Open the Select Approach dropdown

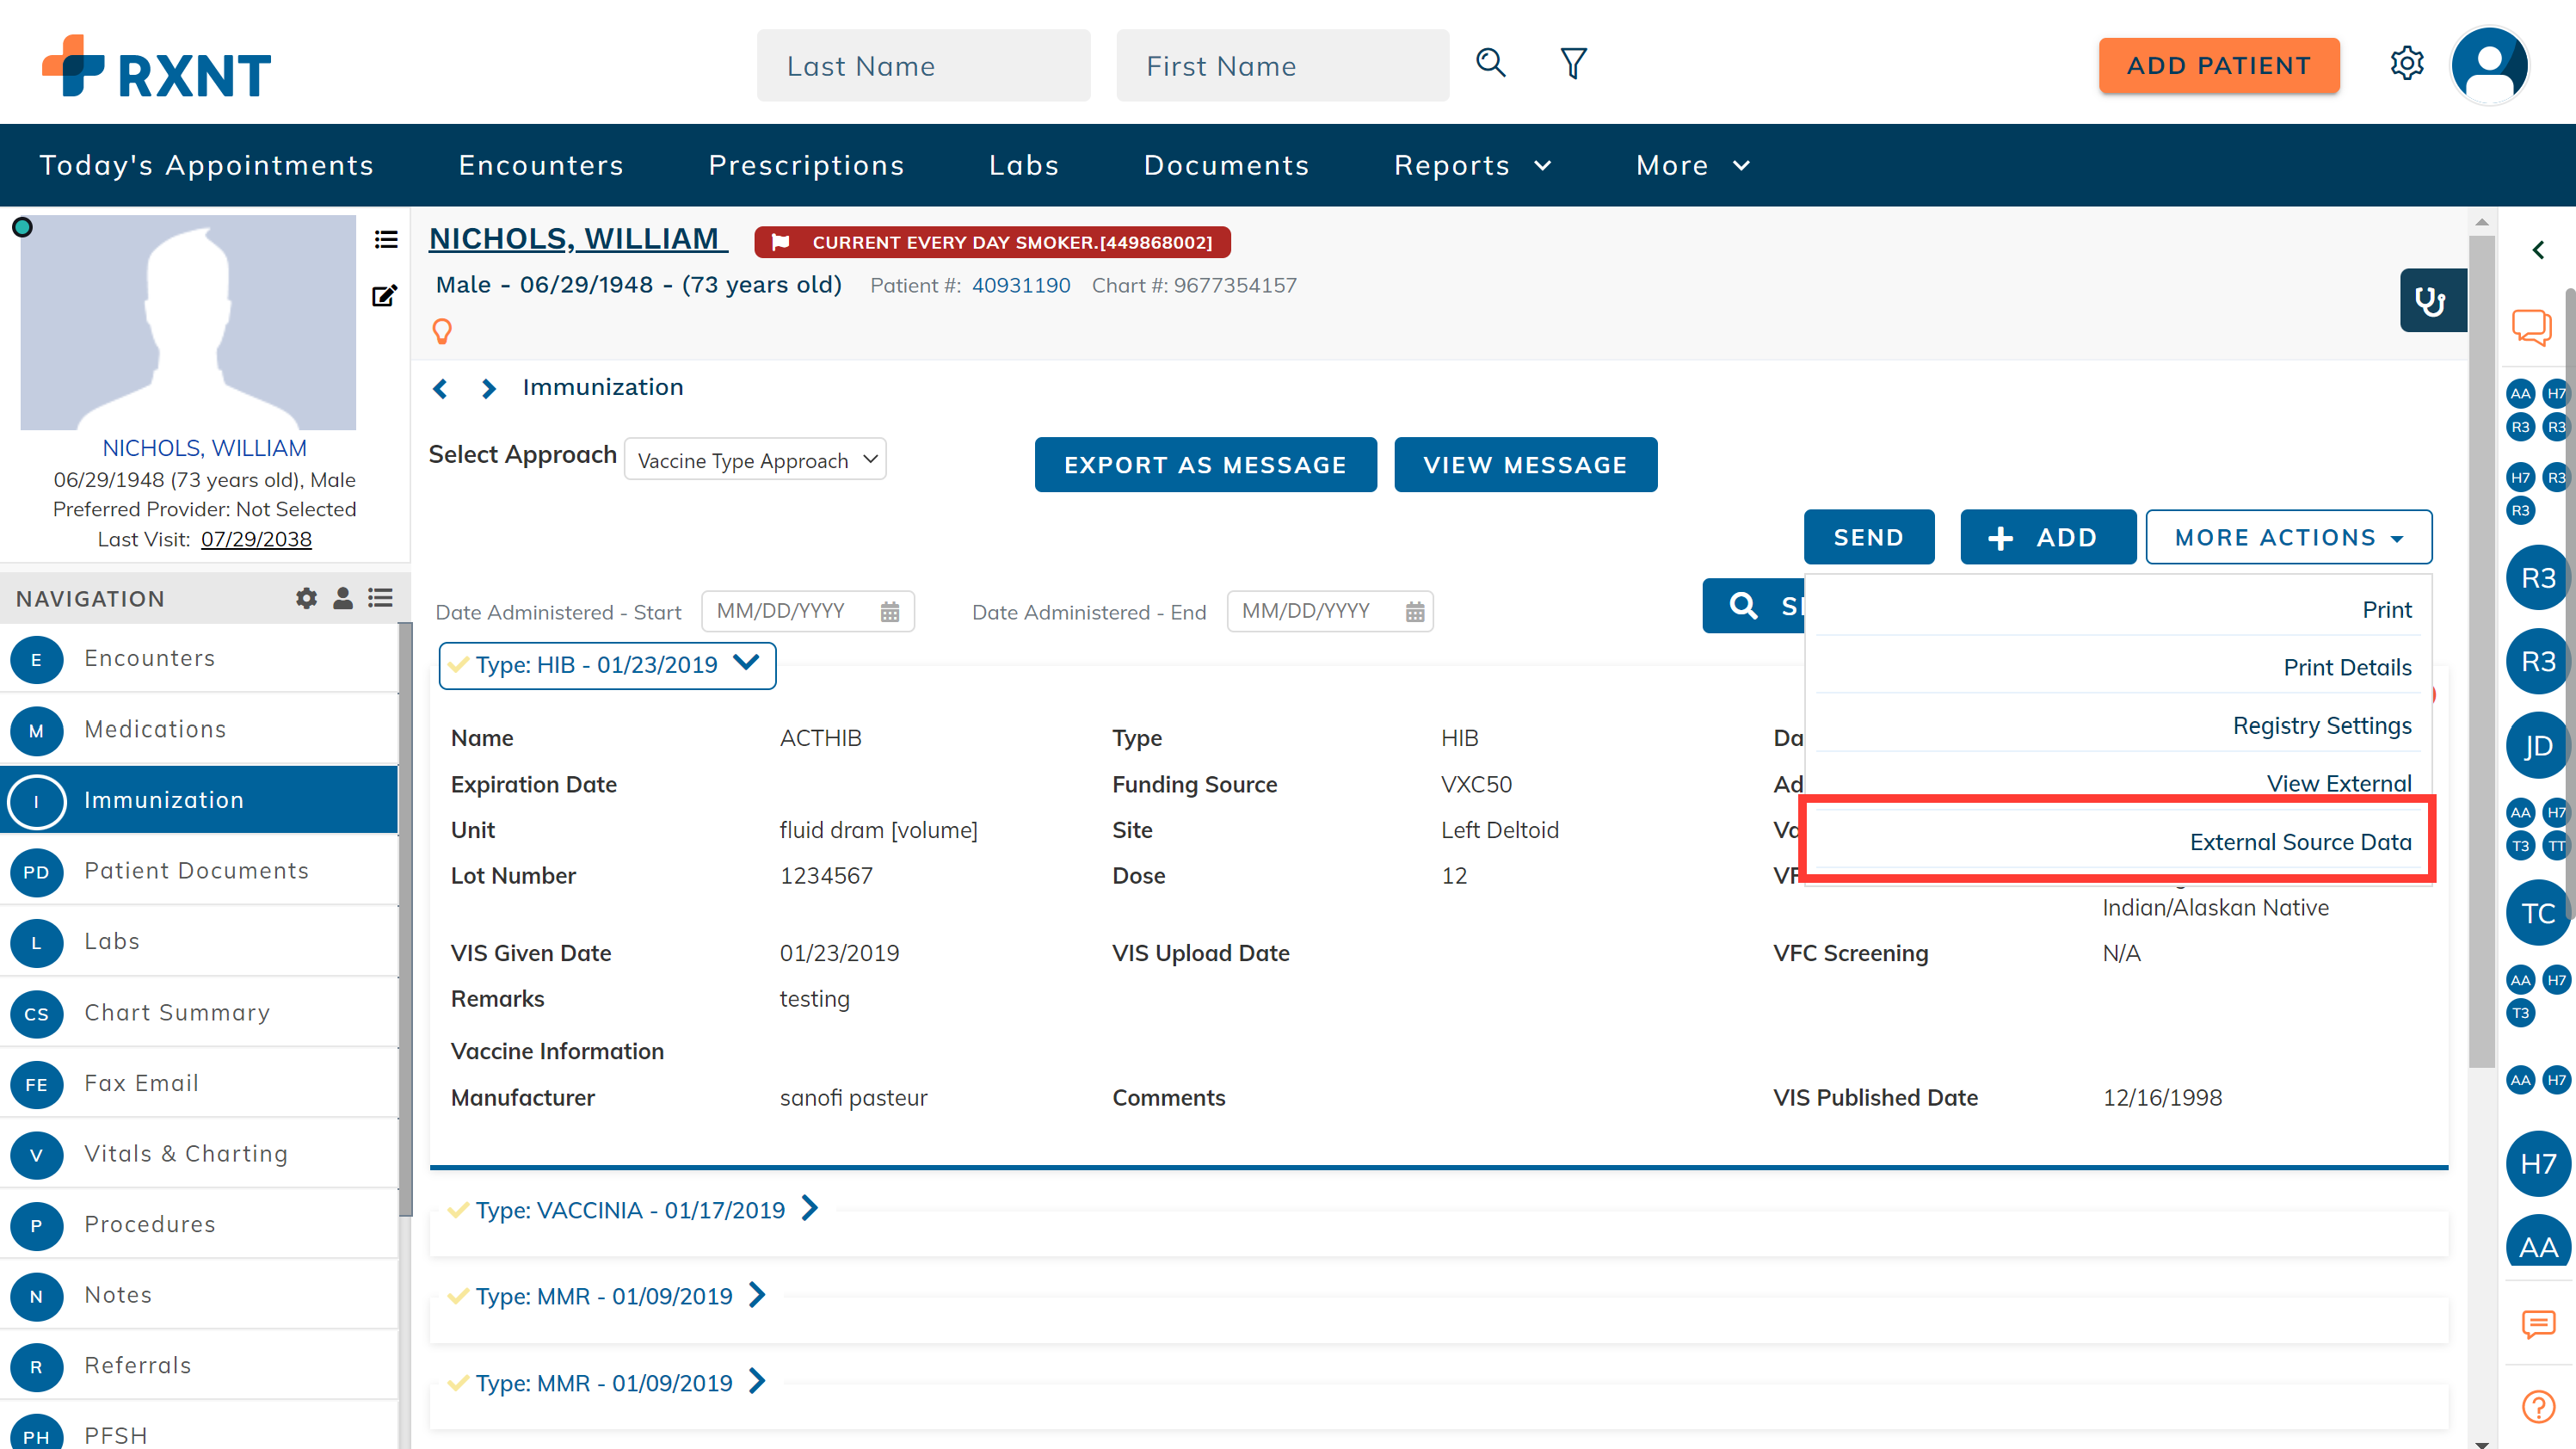(x=756, y=460)
